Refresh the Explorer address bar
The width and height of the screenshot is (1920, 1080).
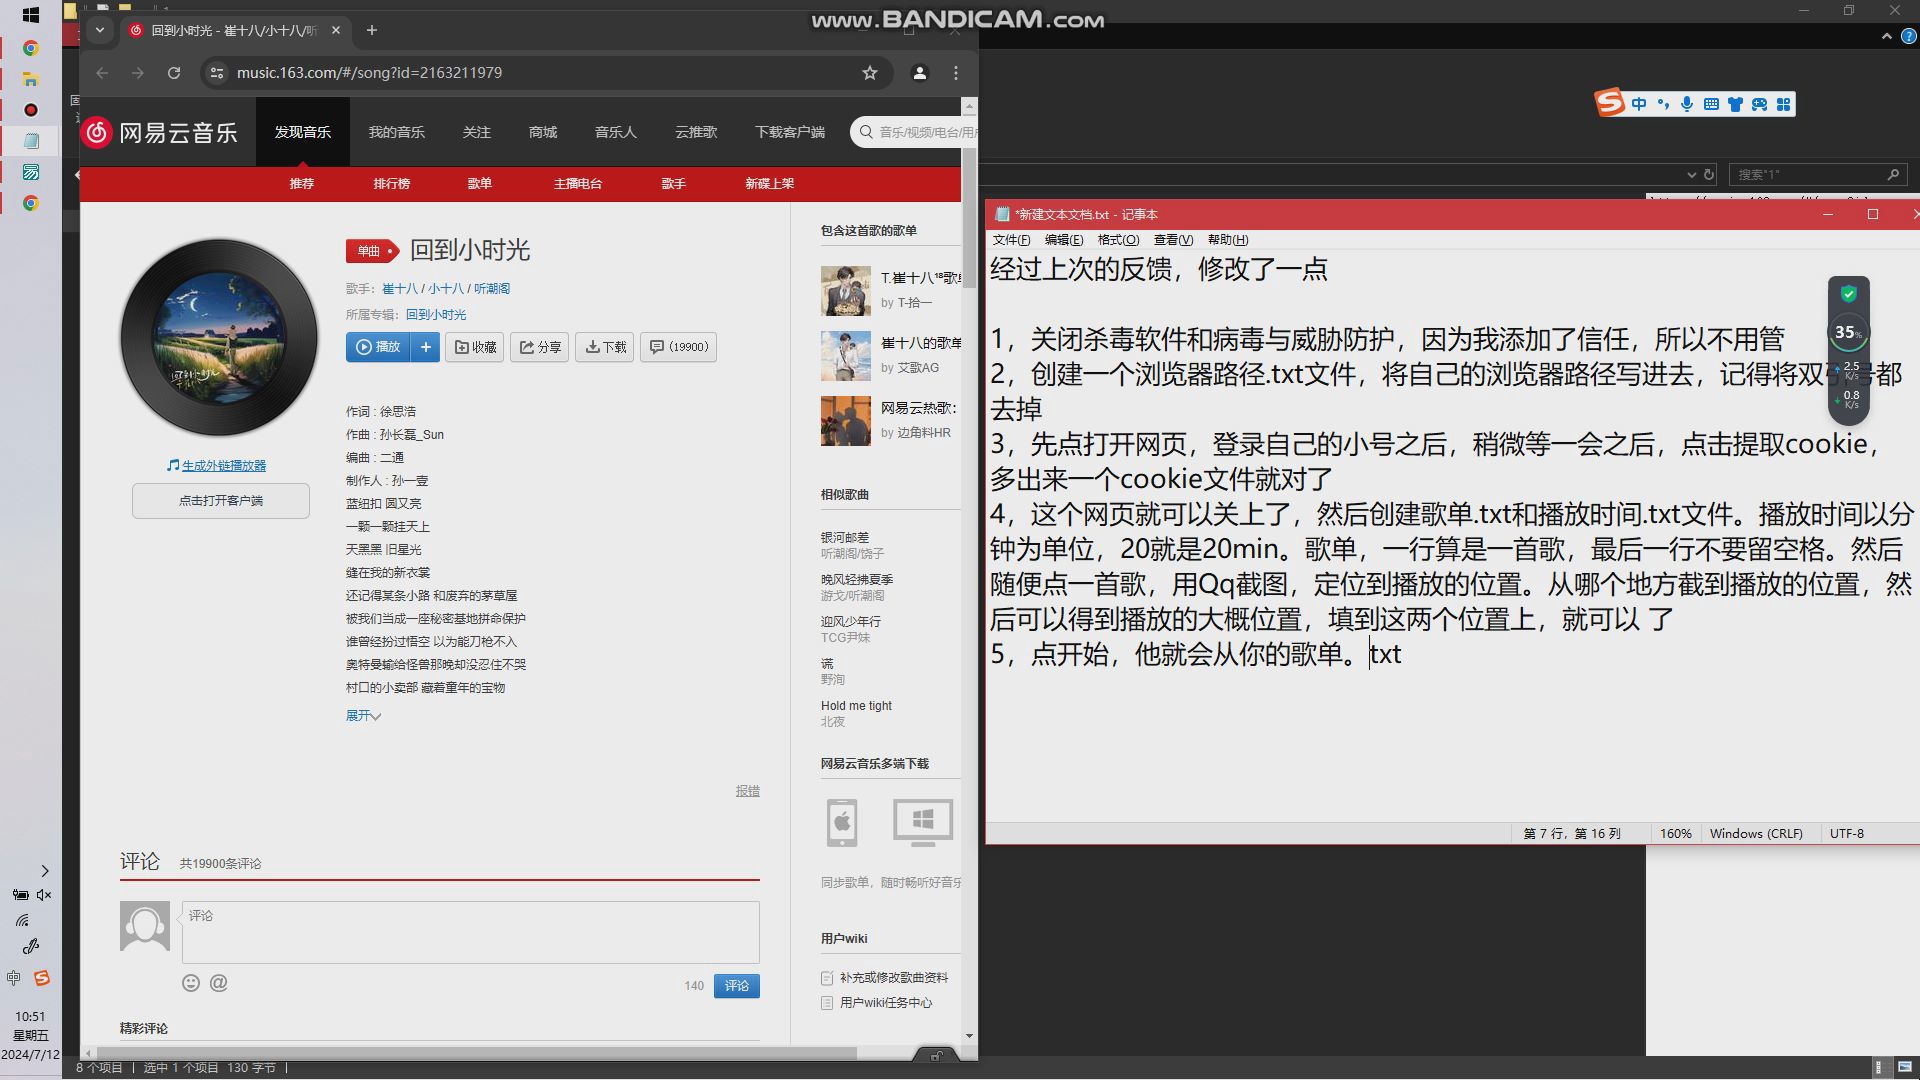(1709, 174)
